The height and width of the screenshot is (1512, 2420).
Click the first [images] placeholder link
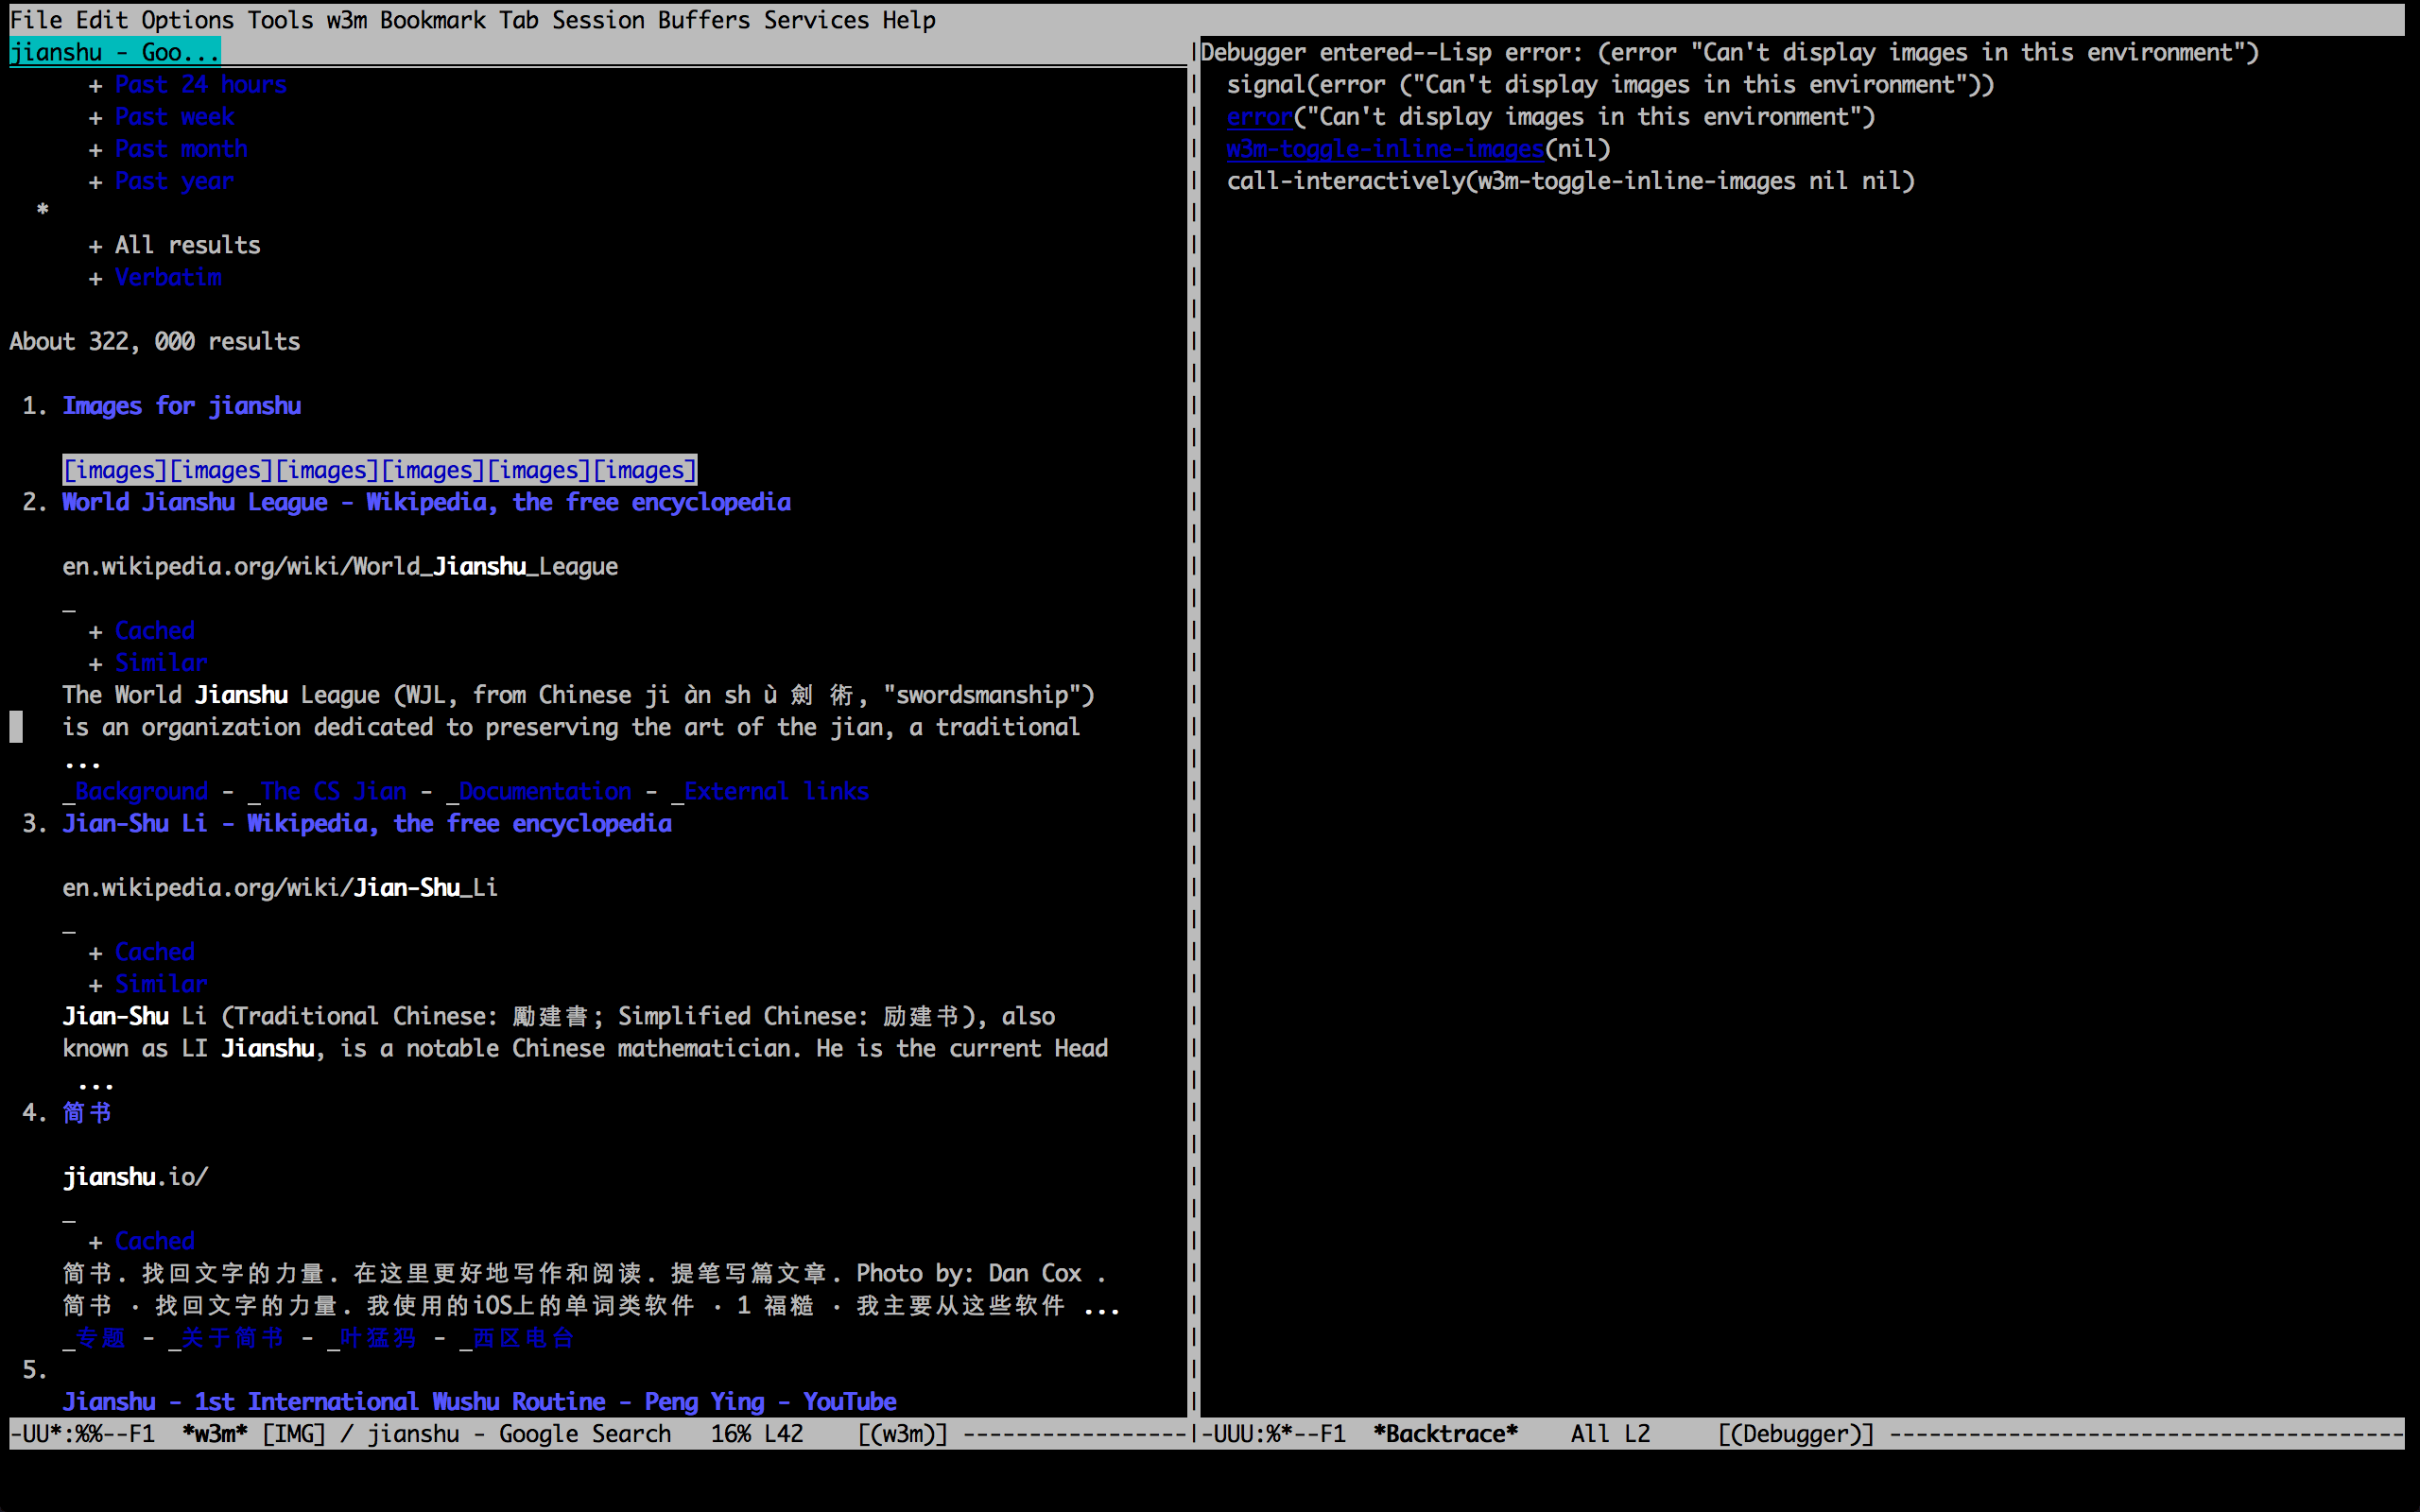115,470
